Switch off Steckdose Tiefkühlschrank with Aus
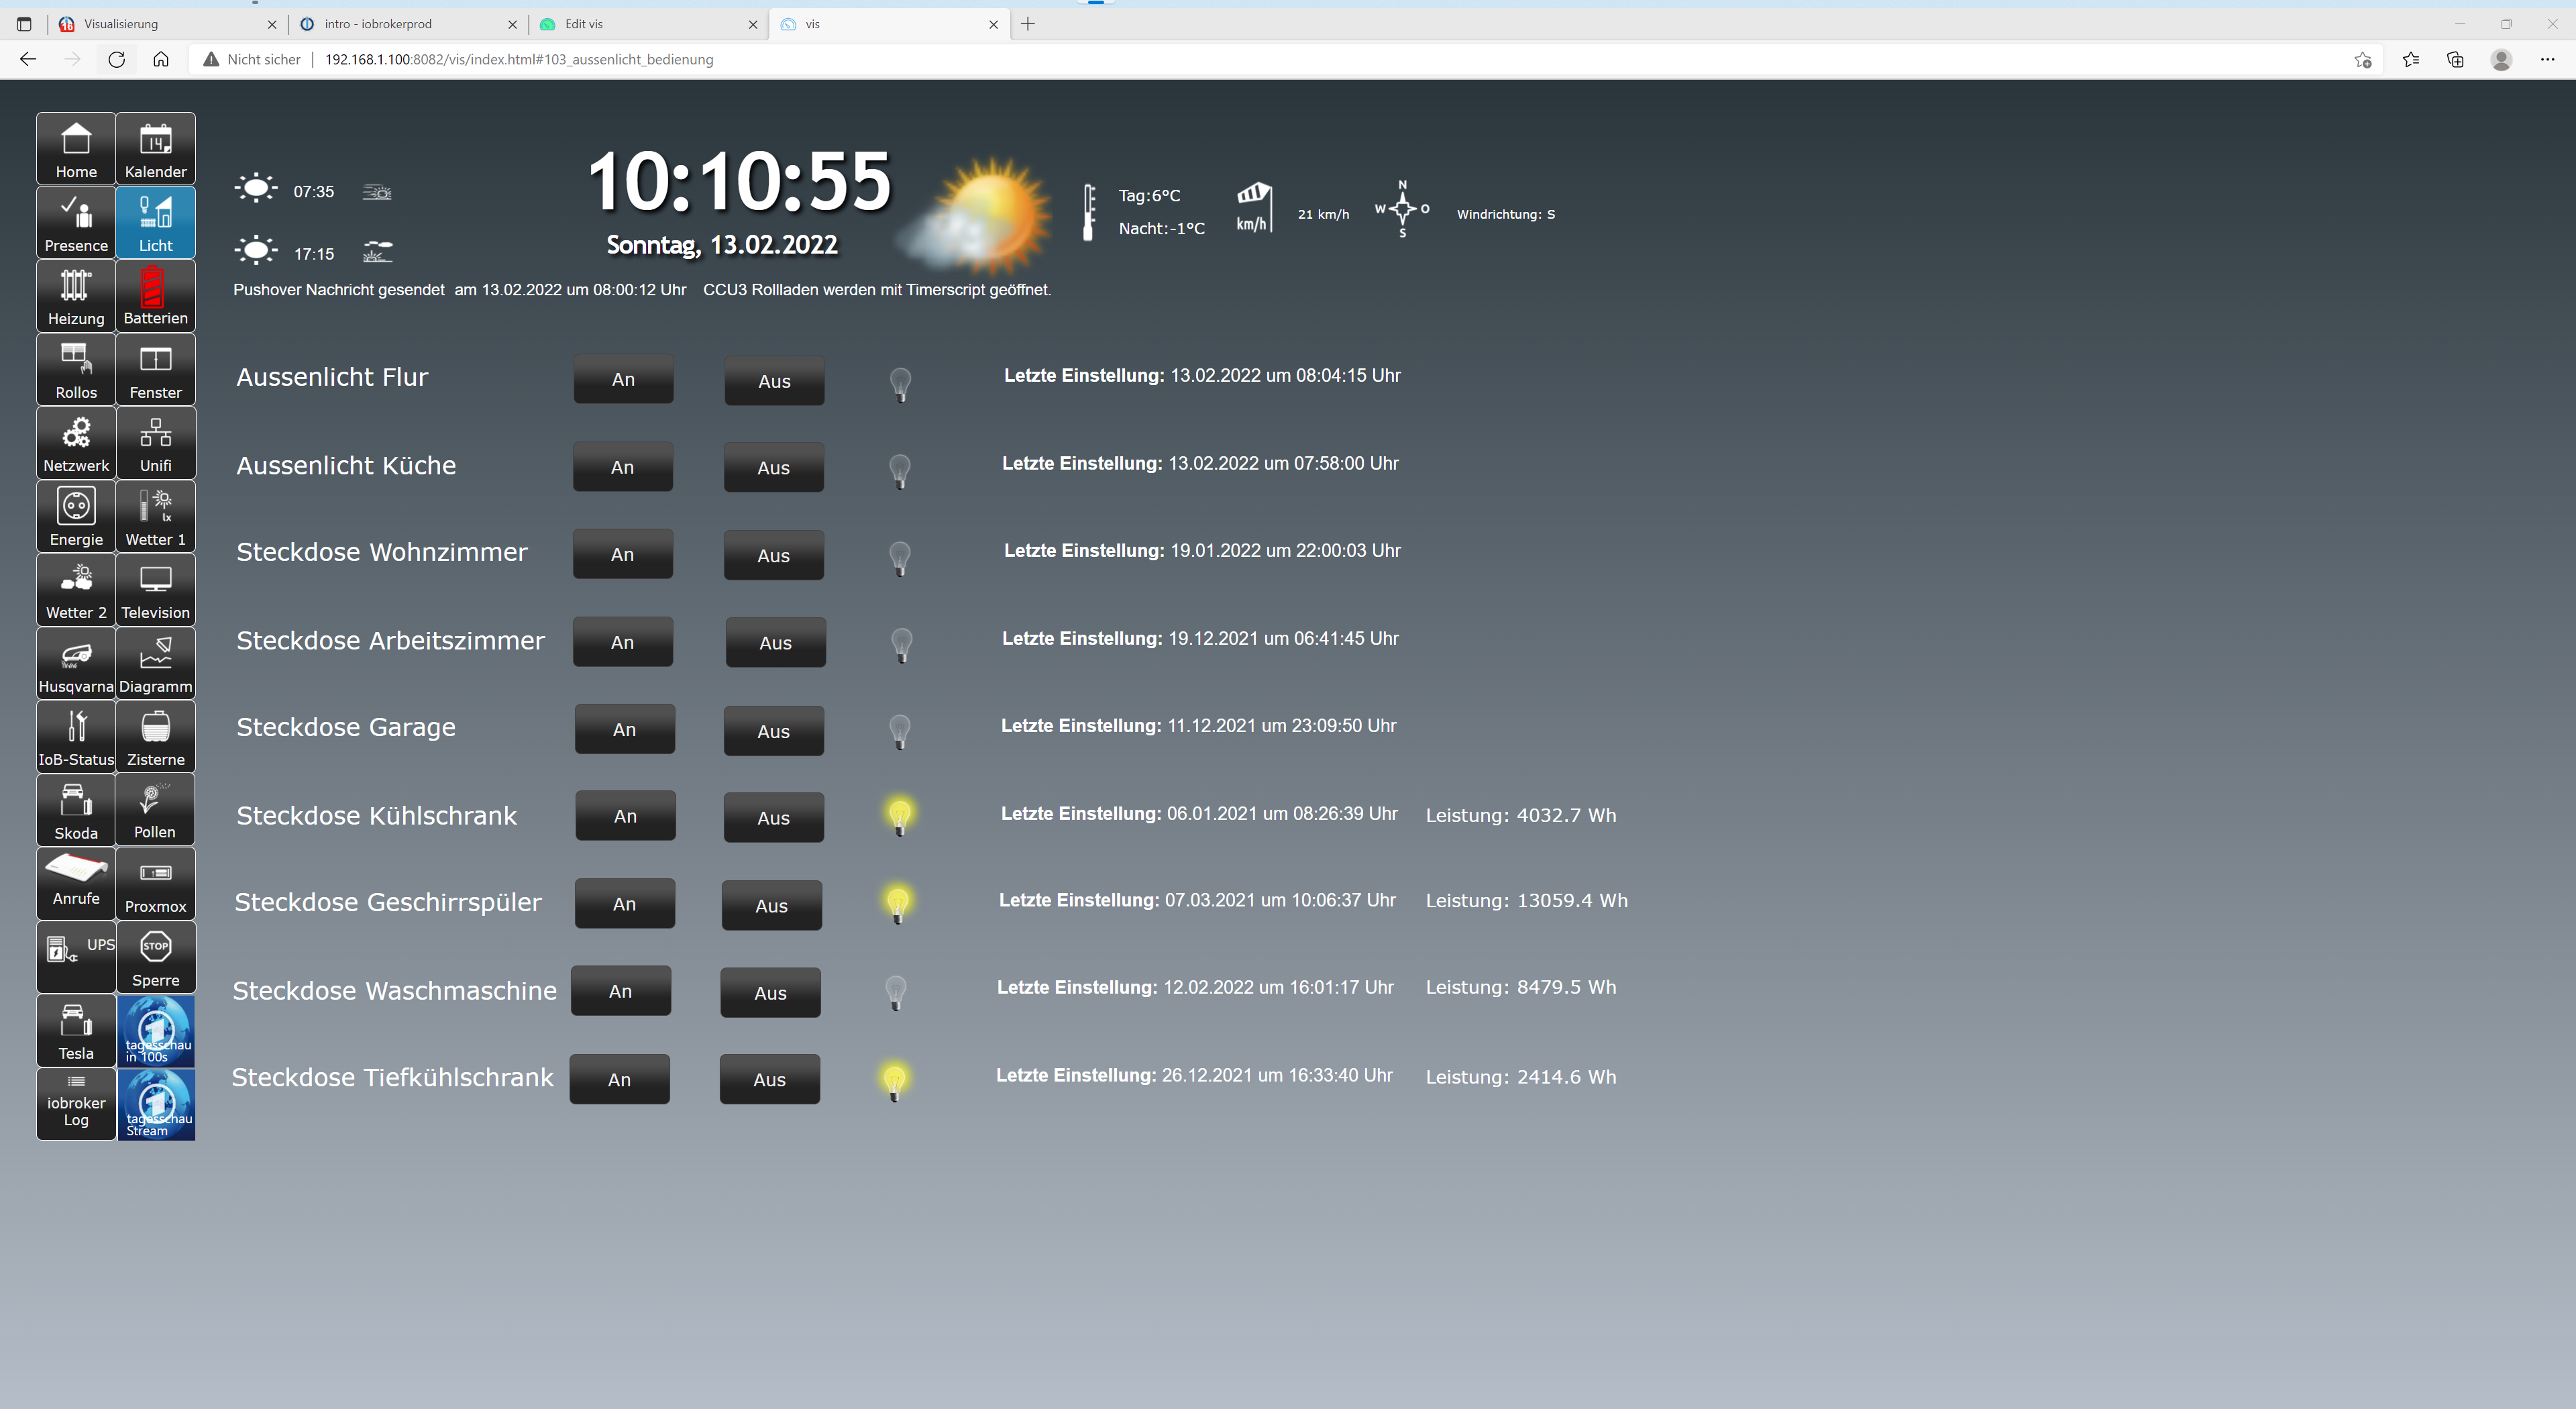The height and width of the screenshot is (1409, 2576). (769, 1080)
